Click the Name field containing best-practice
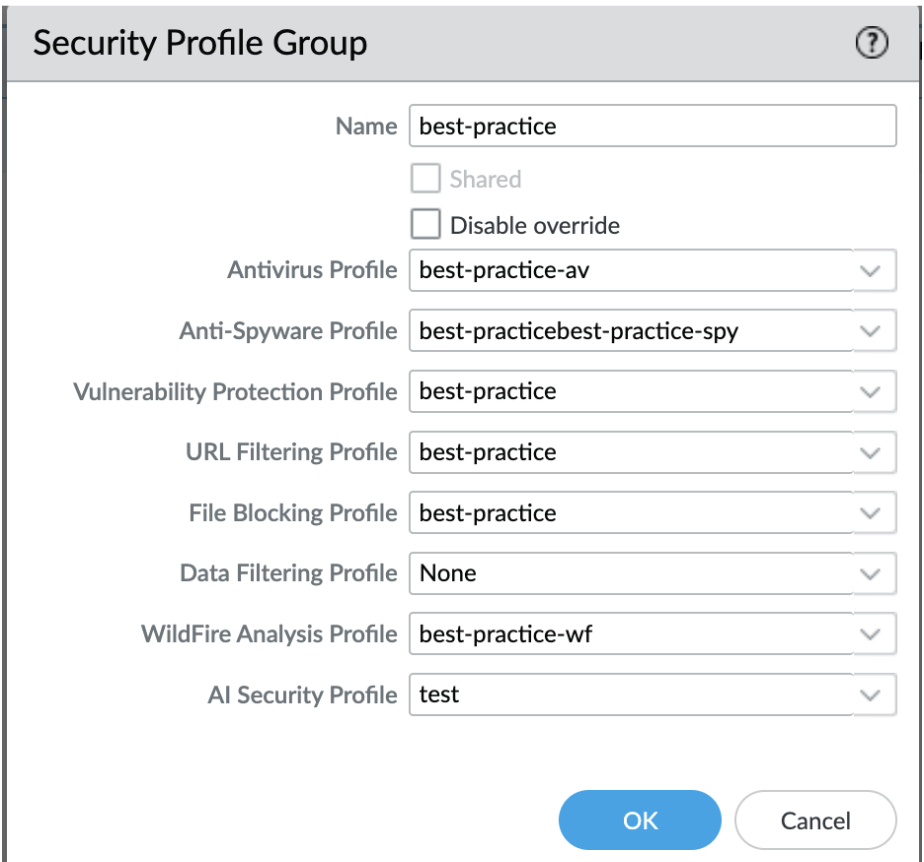This screenshot has height=862, width=924. [x=652, y=127]
